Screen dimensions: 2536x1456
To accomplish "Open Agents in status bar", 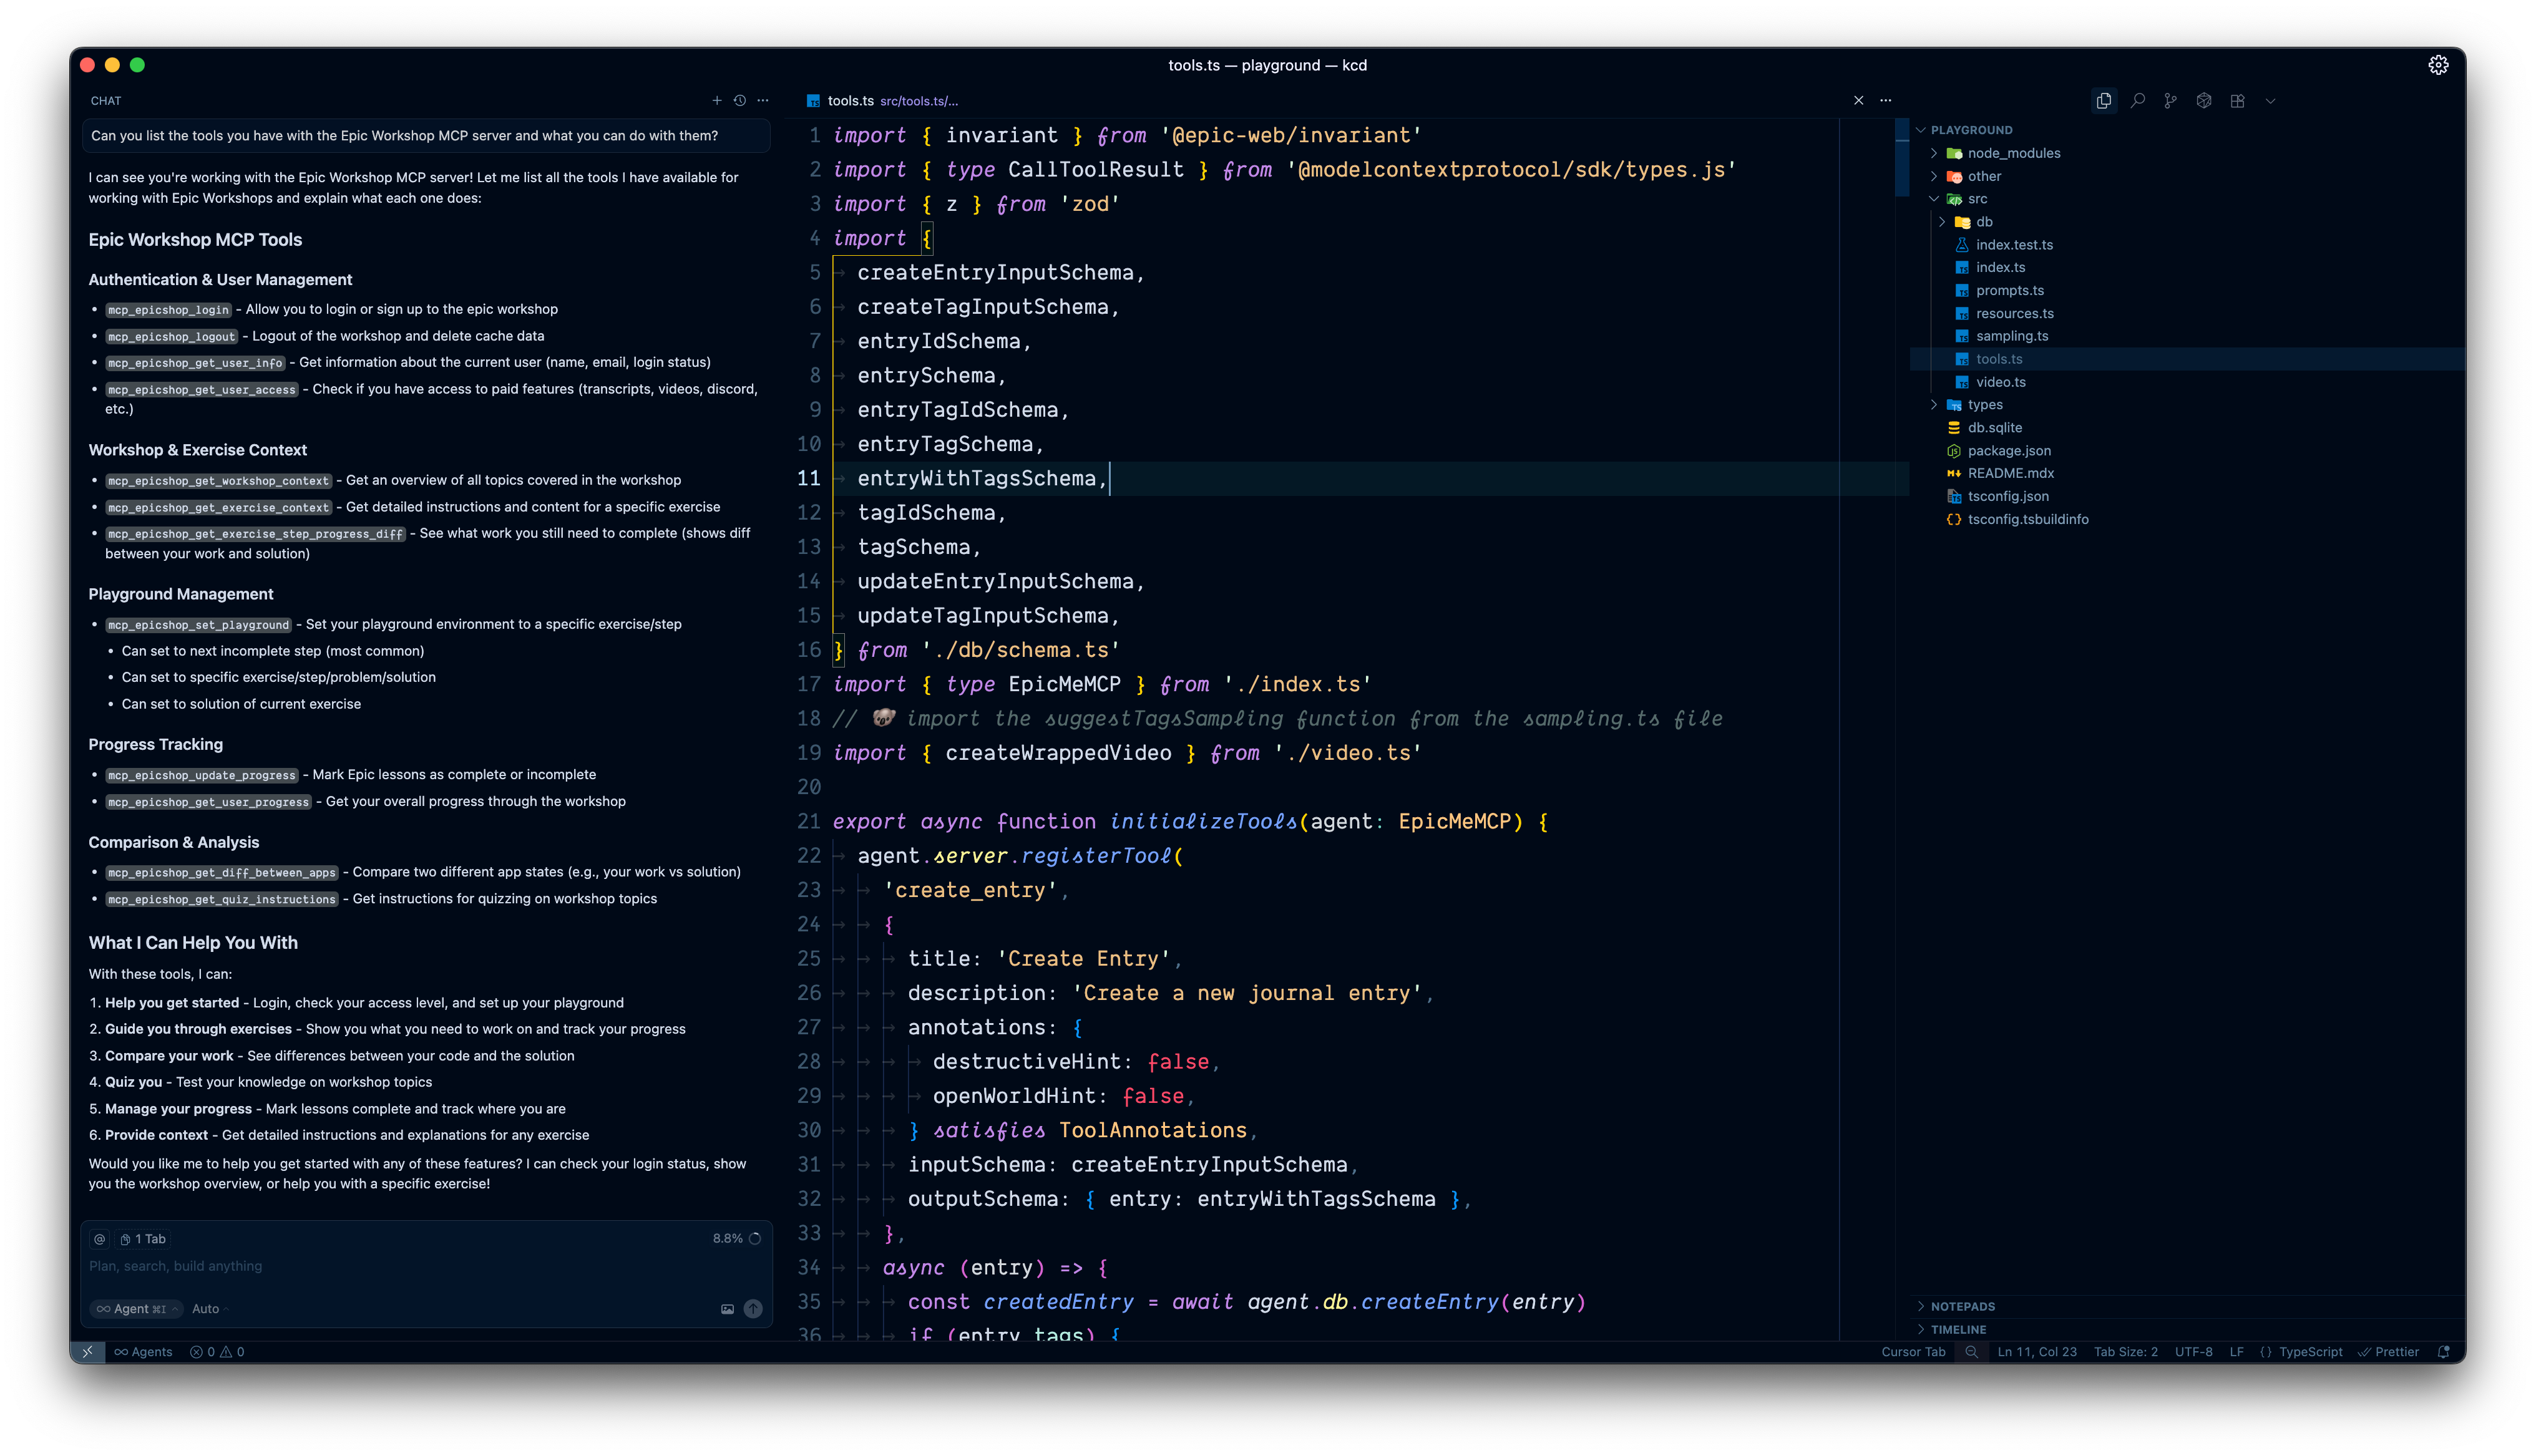I will coord(143,1352).
